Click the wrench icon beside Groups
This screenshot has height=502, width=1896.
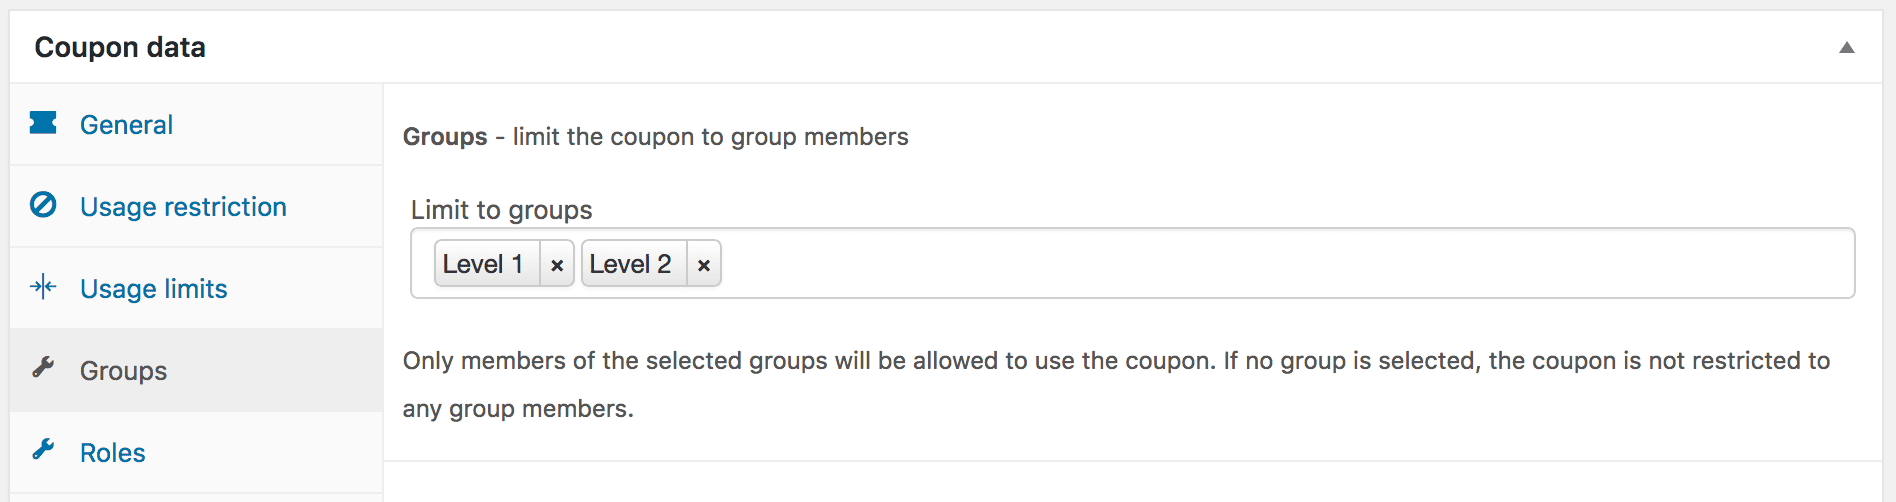(x=43, y=368)
